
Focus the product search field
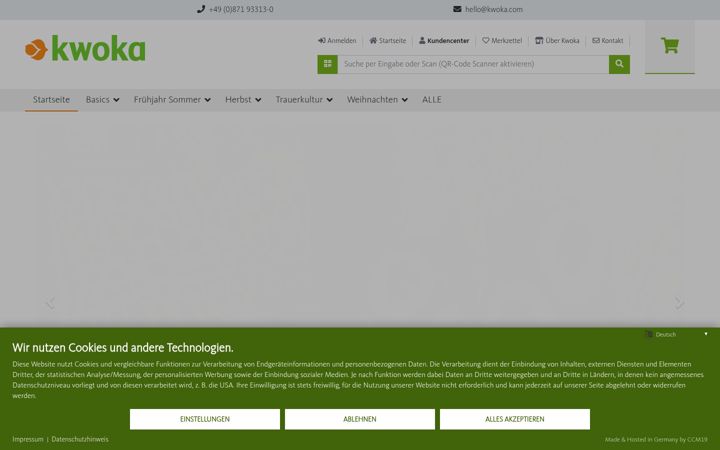tap(473, 64)
